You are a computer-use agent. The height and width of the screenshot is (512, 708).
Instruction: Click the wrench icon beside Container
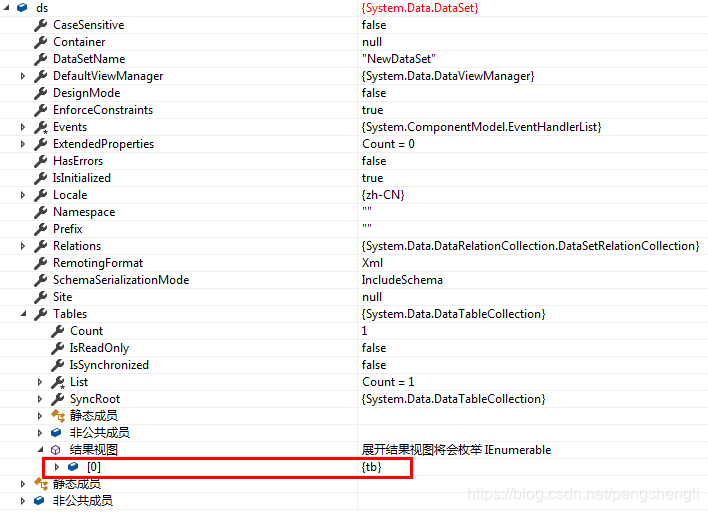click(x=41, y=42)
